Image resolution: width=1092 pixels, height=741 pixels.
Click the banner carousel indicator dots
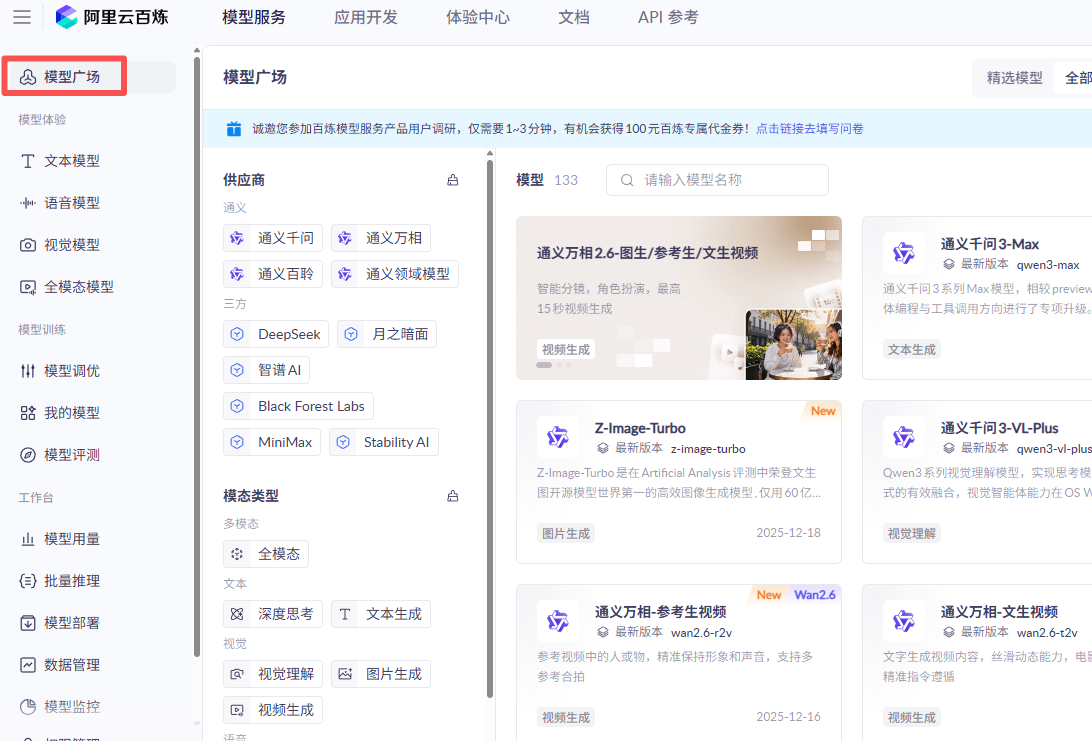pos(554,365)
